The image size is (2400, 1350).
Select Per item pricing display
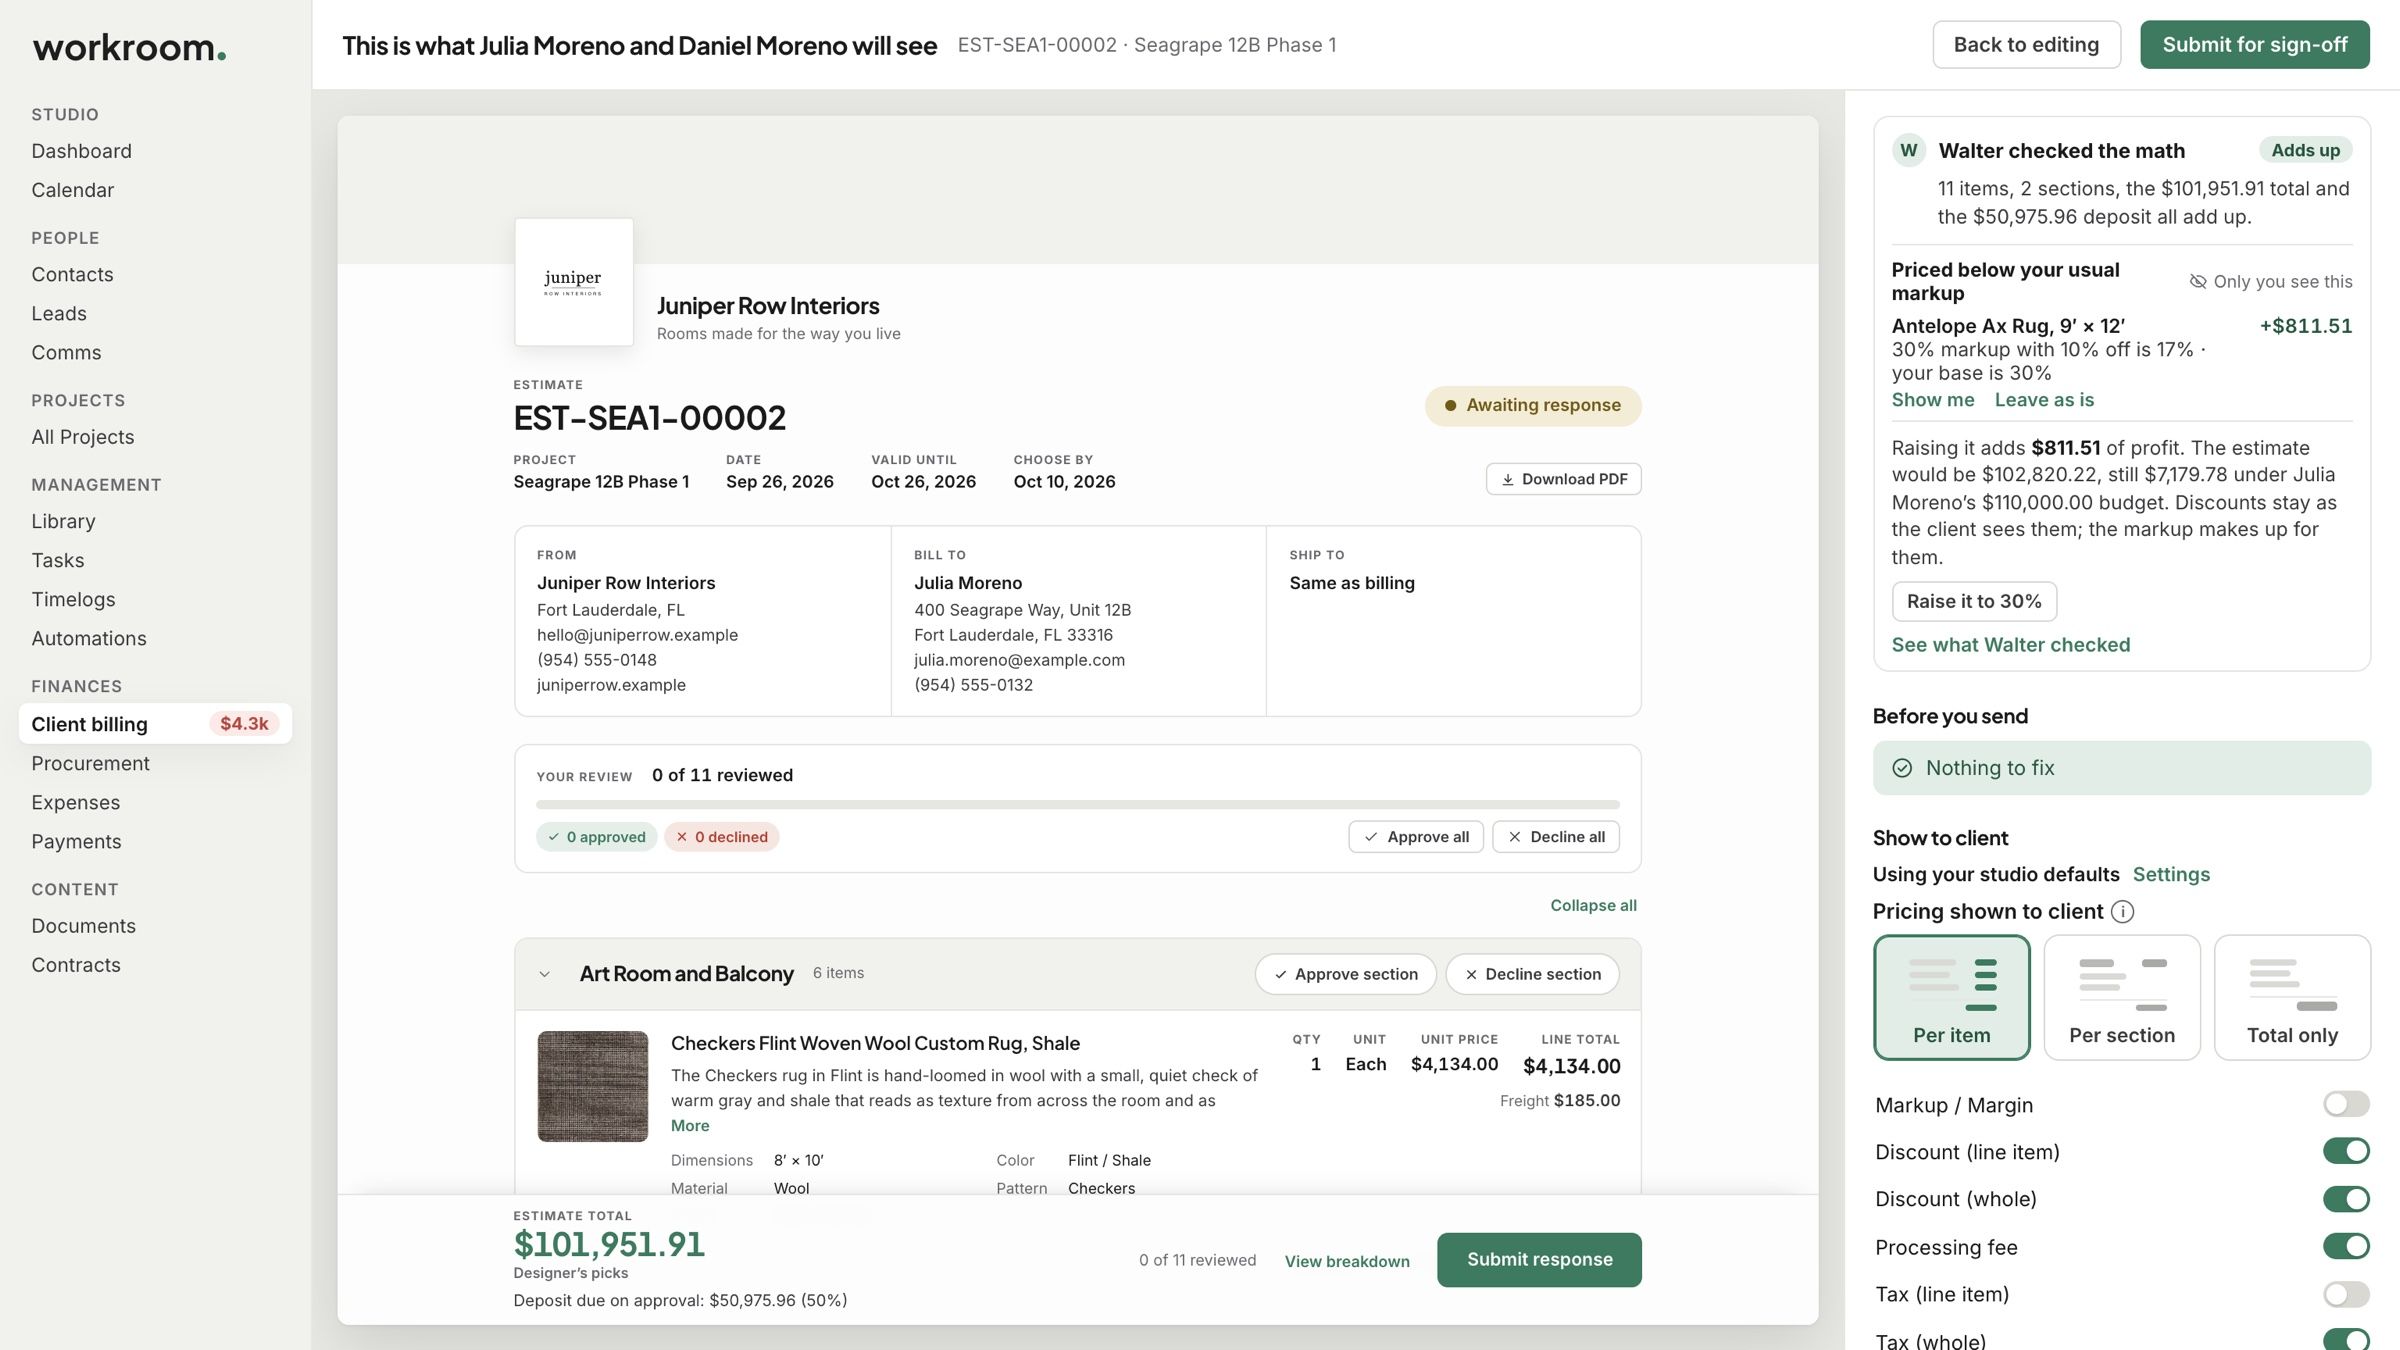point(1951,997)
